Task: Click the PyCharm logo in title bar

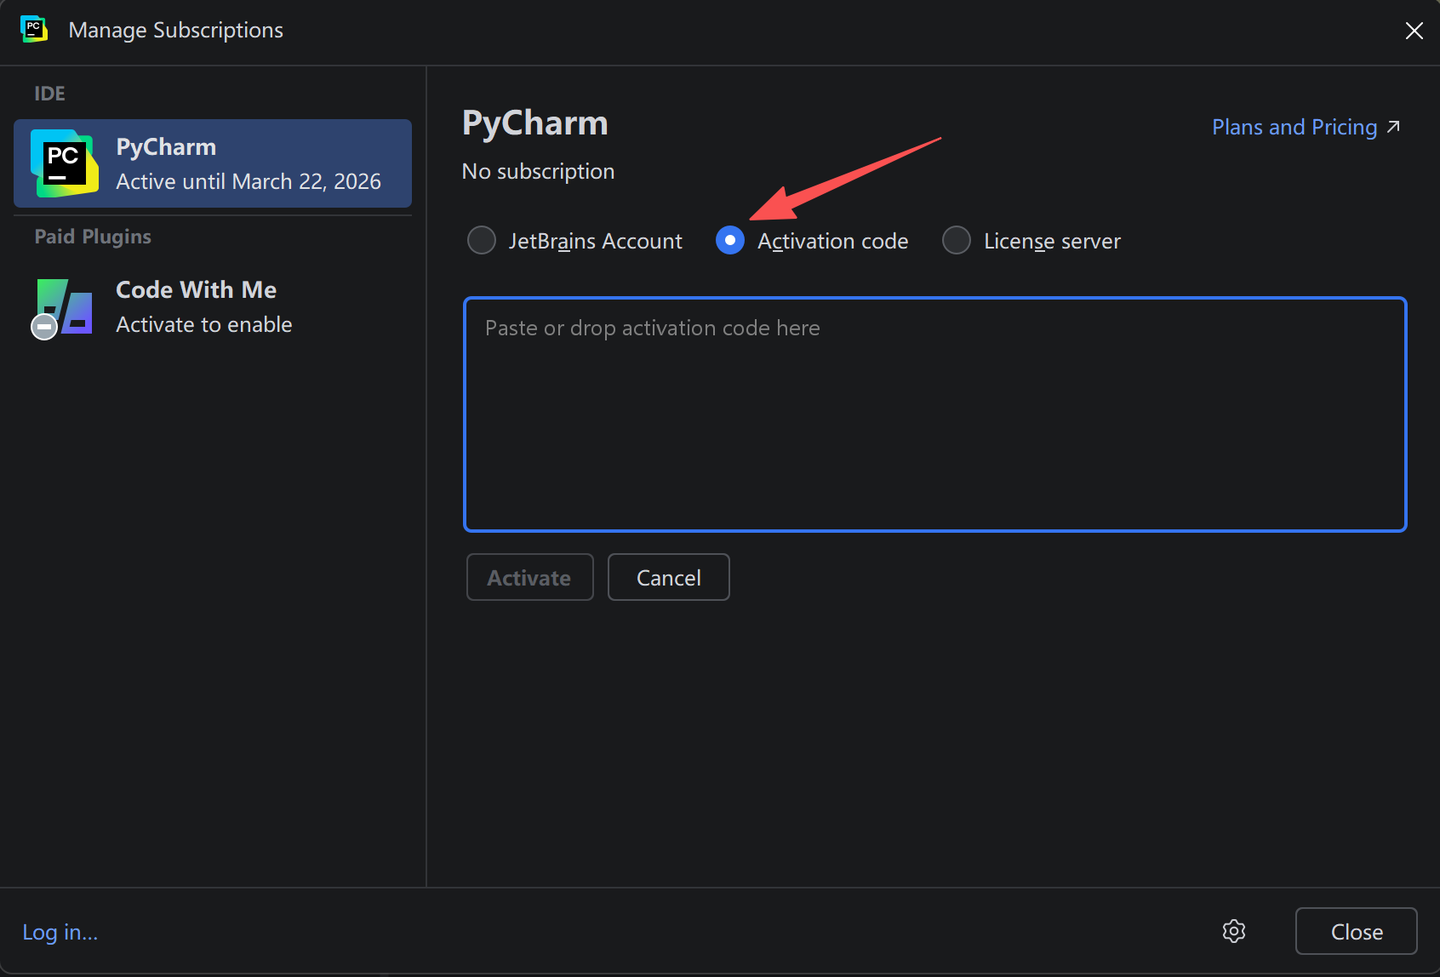Action: [34, 29]
